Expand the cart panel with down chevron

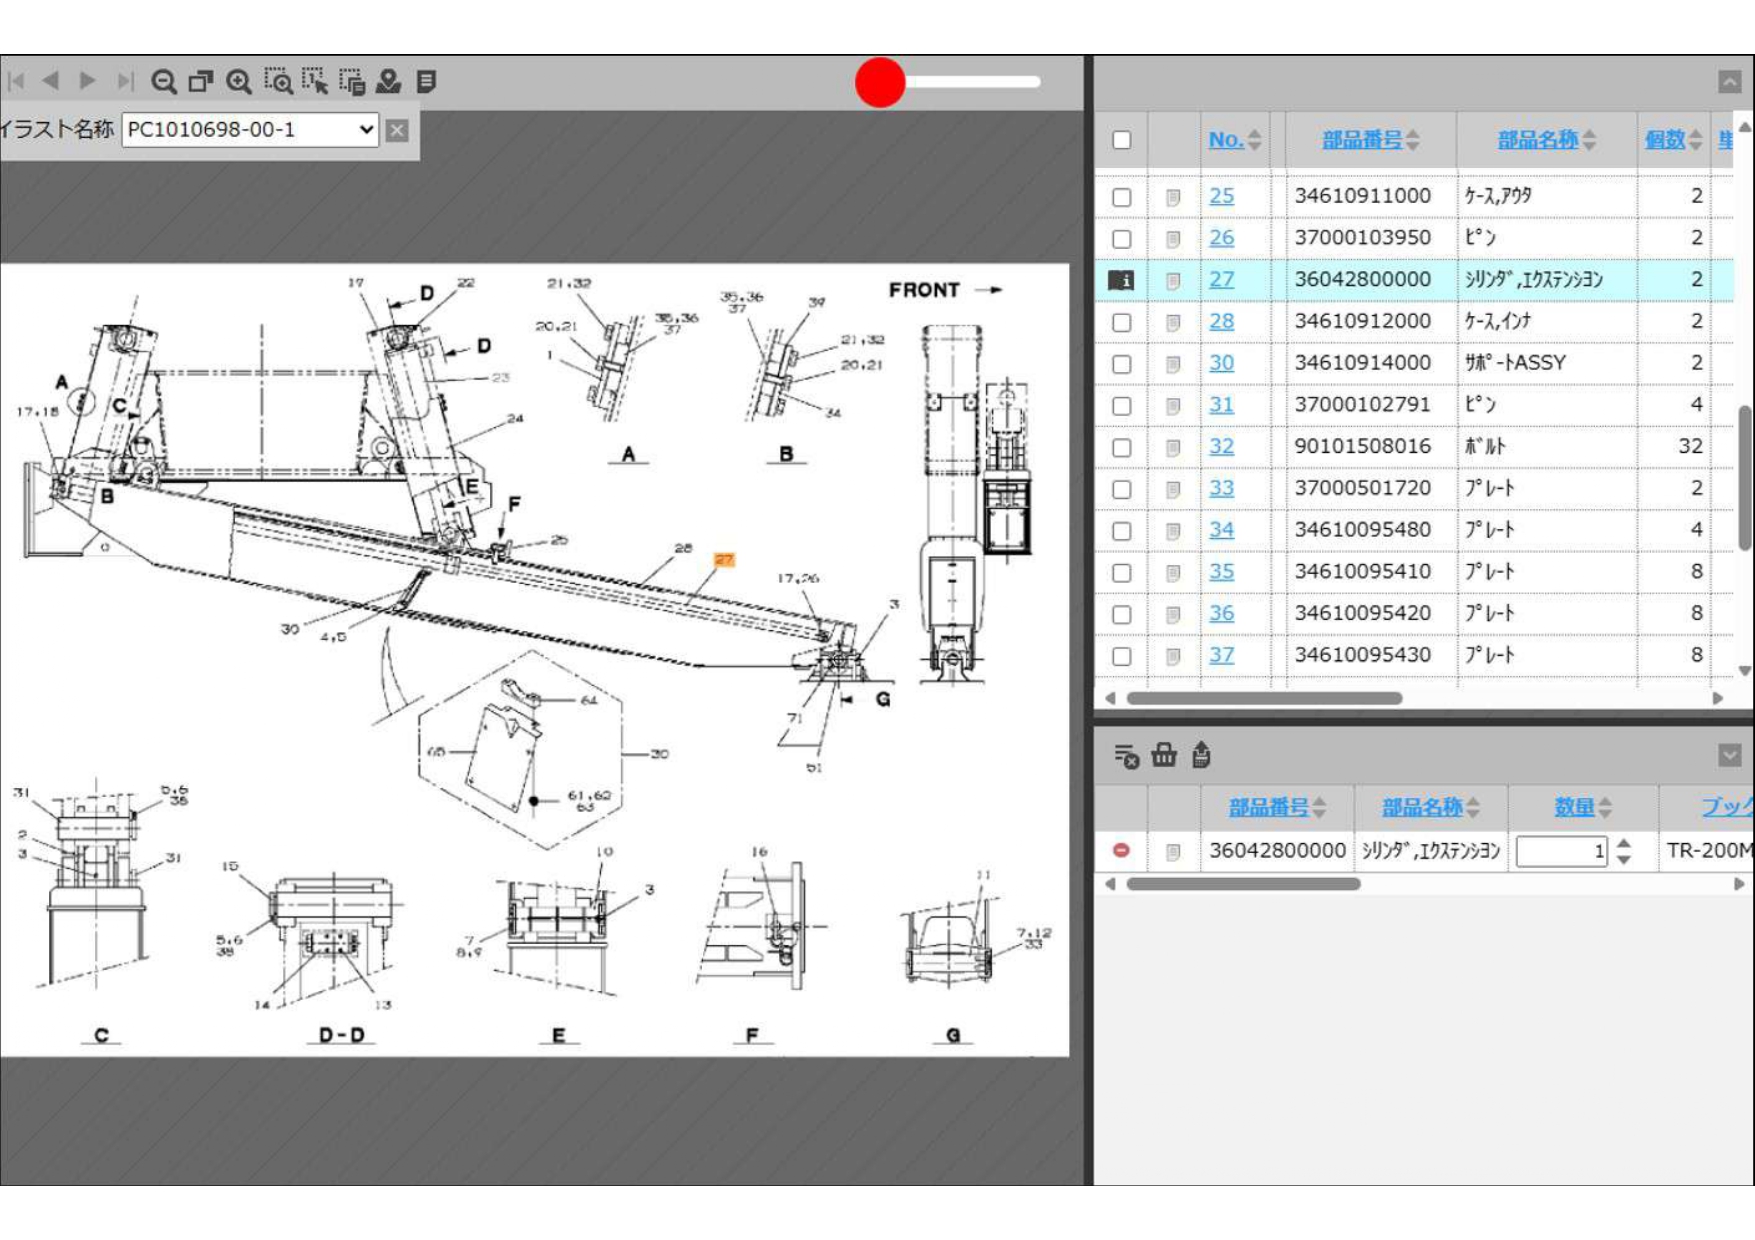pyautogui.click(x=1729, y=755)
